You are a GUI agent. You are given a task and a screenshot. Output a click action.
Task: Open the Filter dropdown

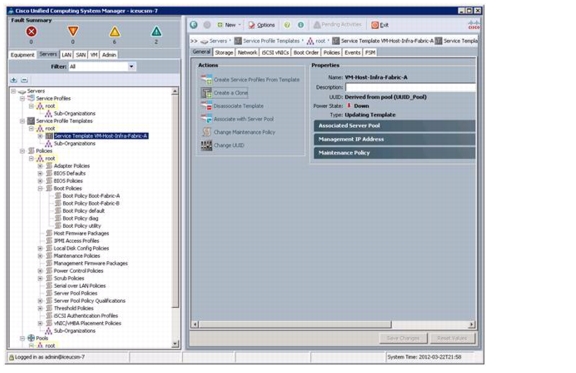pos(131,67)
